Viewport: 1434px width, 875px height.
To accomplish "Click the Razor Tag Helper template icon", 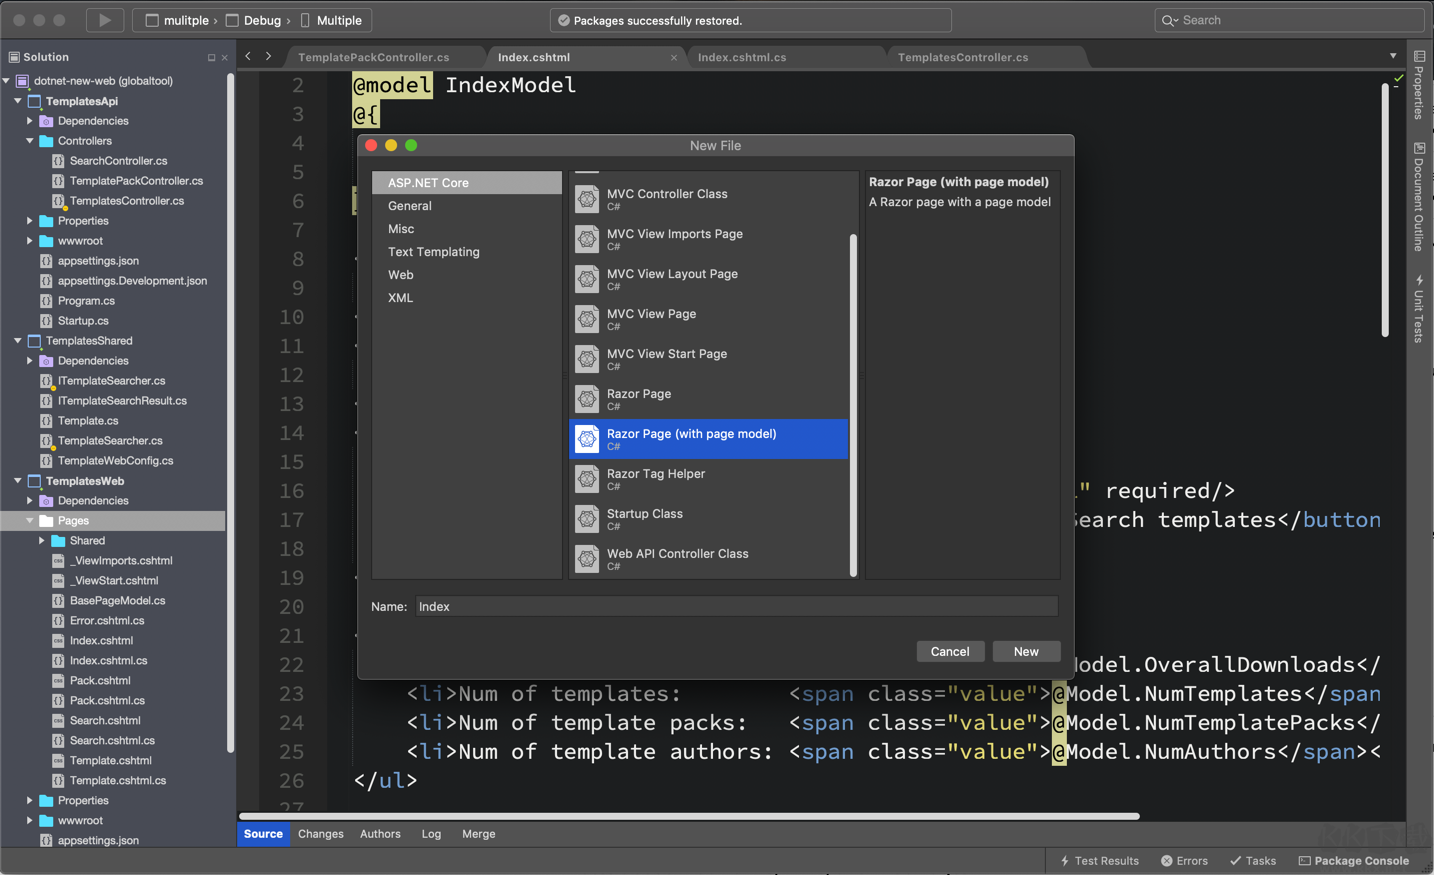I will [587, 479].
